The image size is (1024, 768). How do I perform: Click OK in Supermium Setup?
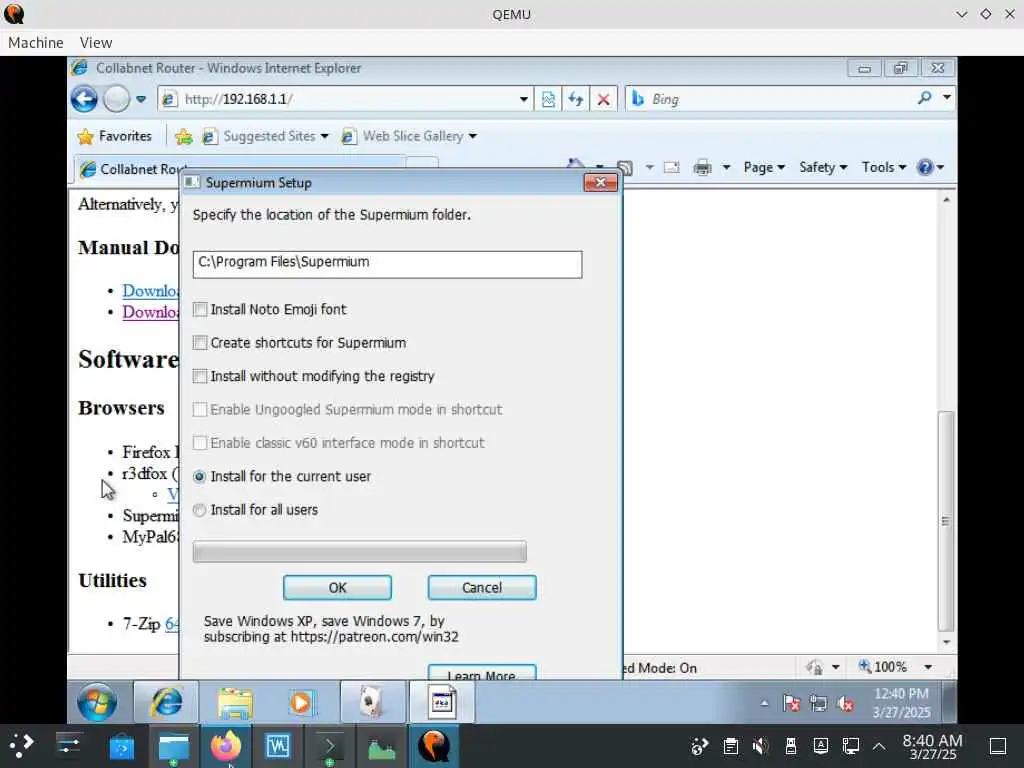coord(338,588)
